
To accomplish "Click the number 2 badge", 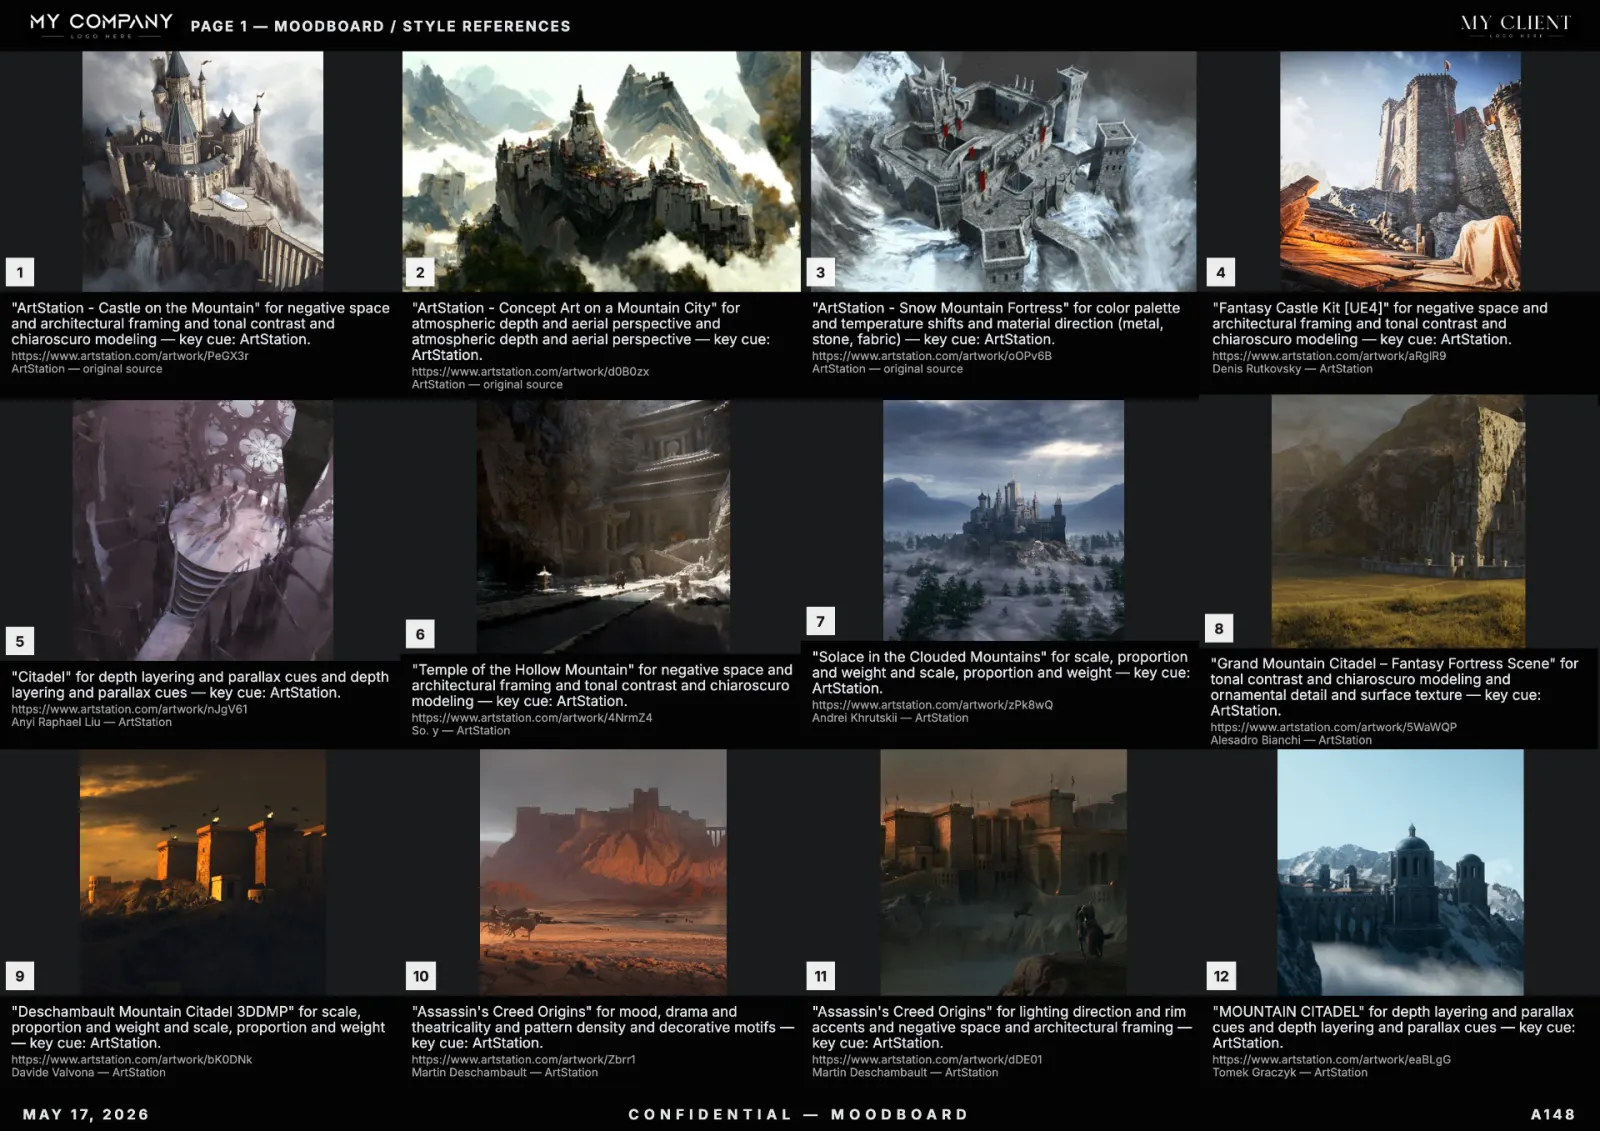I will [x=420, y=272].
